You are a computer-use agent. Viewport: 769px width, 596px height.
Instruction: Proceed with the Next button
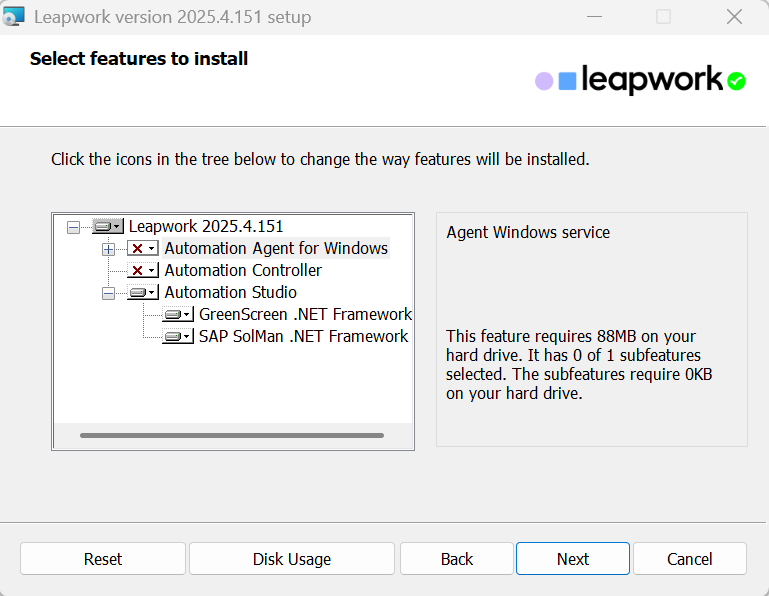(x=573, y=559)
